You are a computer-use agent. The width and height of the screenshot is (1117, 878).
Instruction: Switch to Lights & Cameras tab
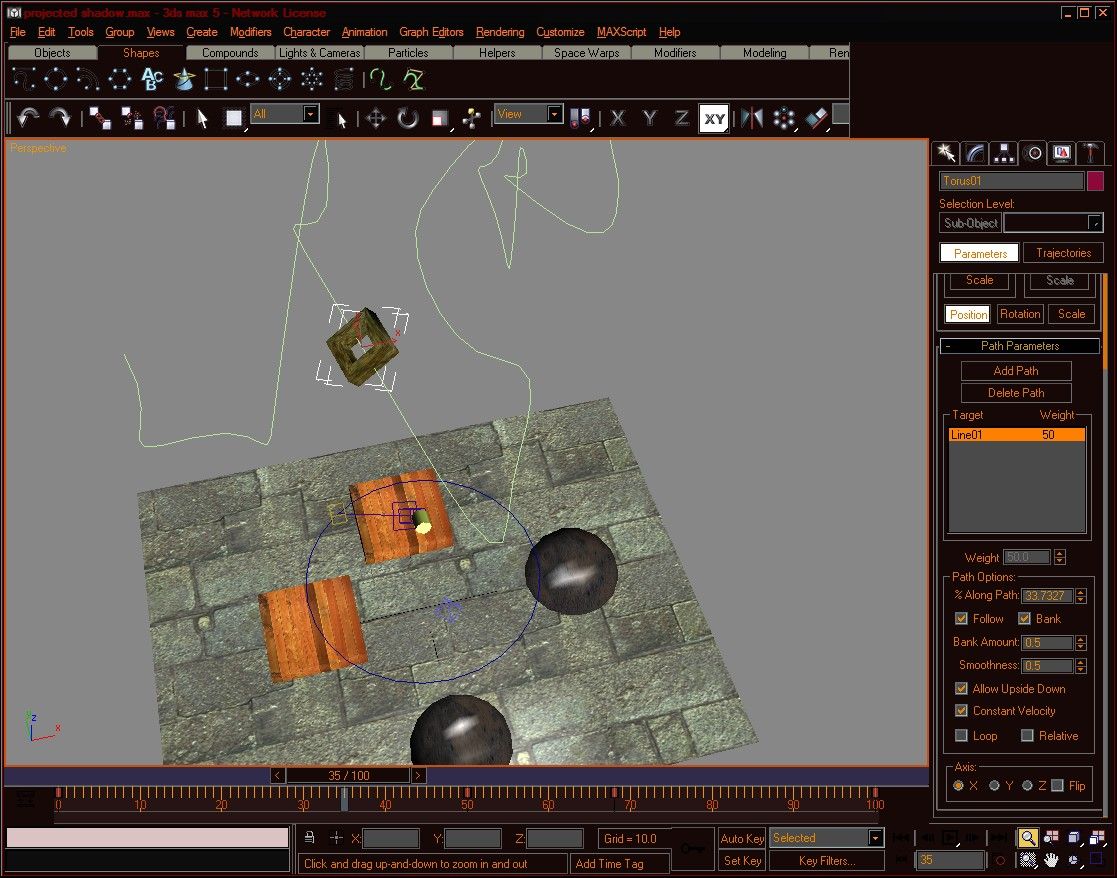(x=319, y=53)
